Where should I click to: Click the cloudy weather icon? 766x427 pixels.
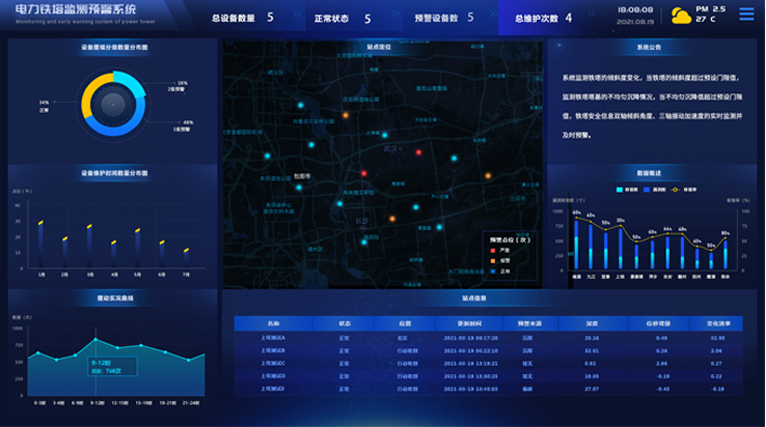[x=681, y=16]
